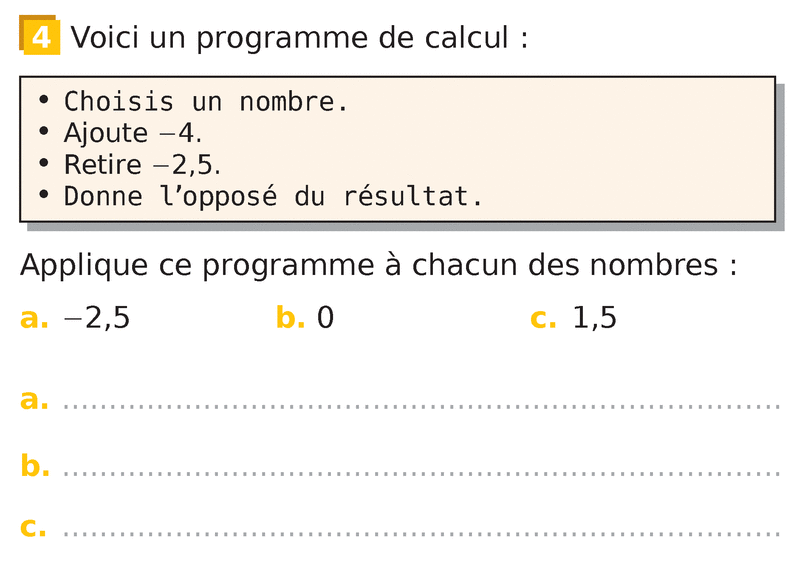Click the "c." label of the answer lines

(33, 527)
